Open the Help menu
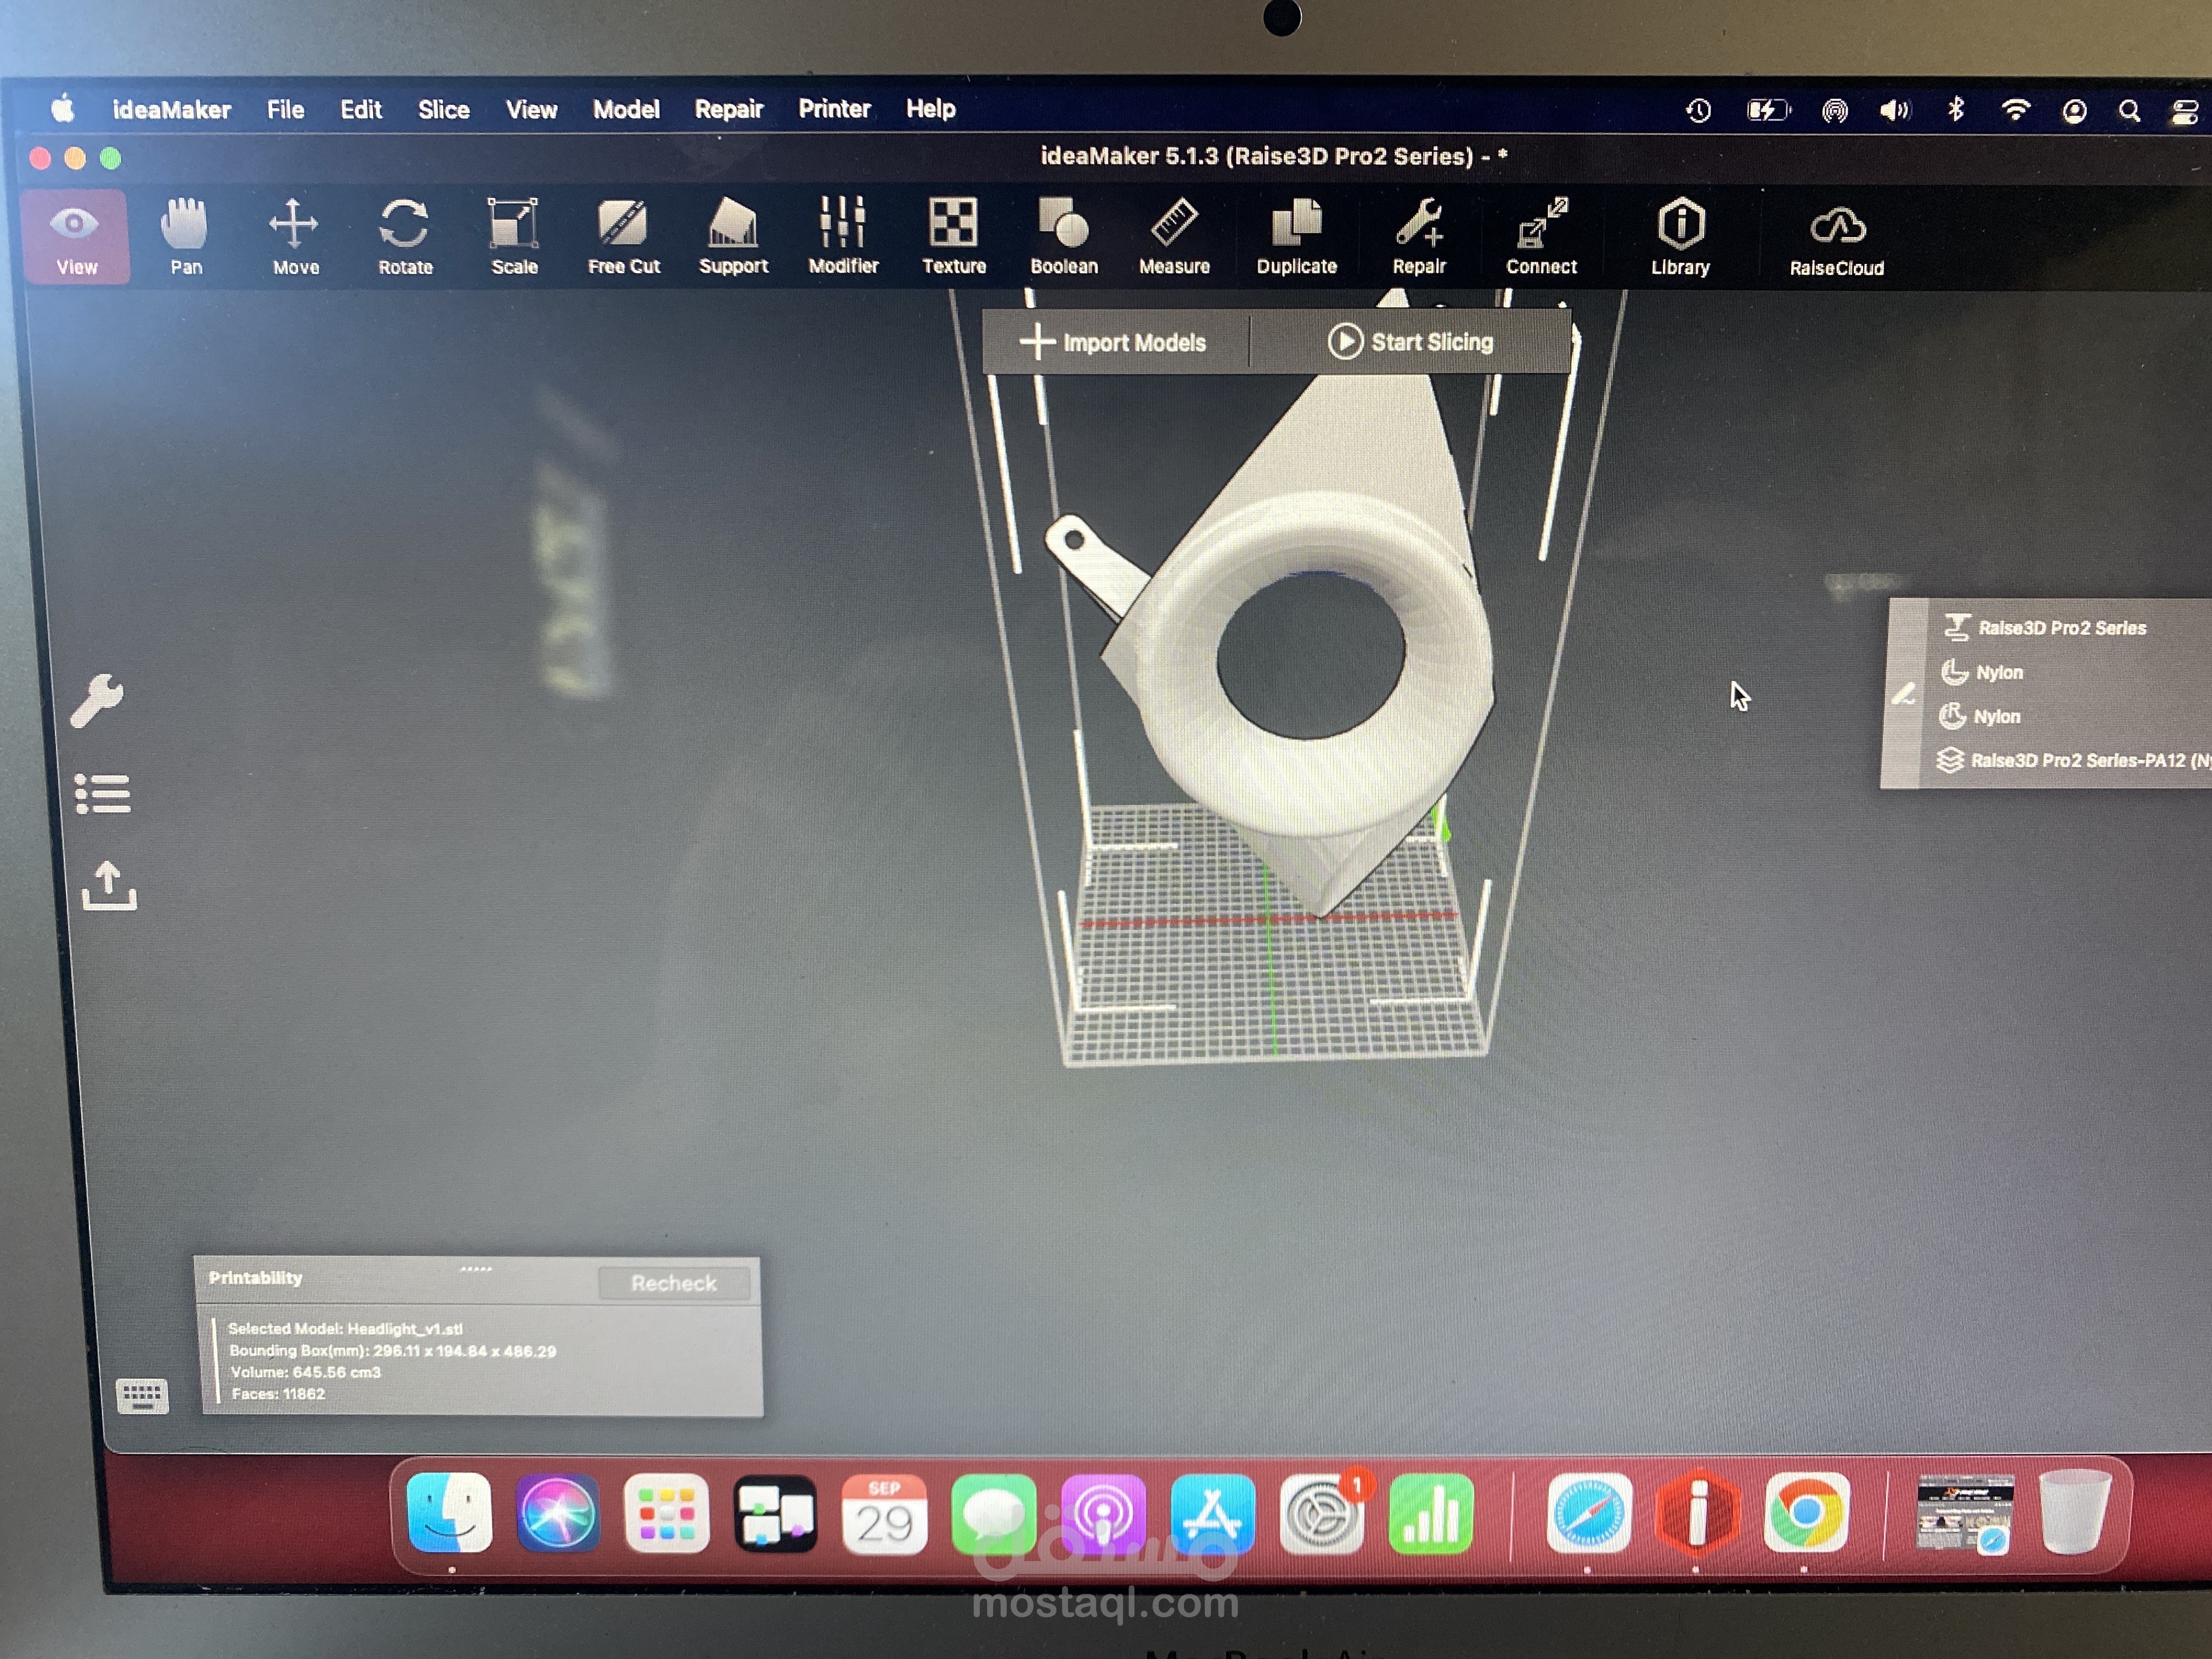The image size is (2212, 1659). [931, 109]
